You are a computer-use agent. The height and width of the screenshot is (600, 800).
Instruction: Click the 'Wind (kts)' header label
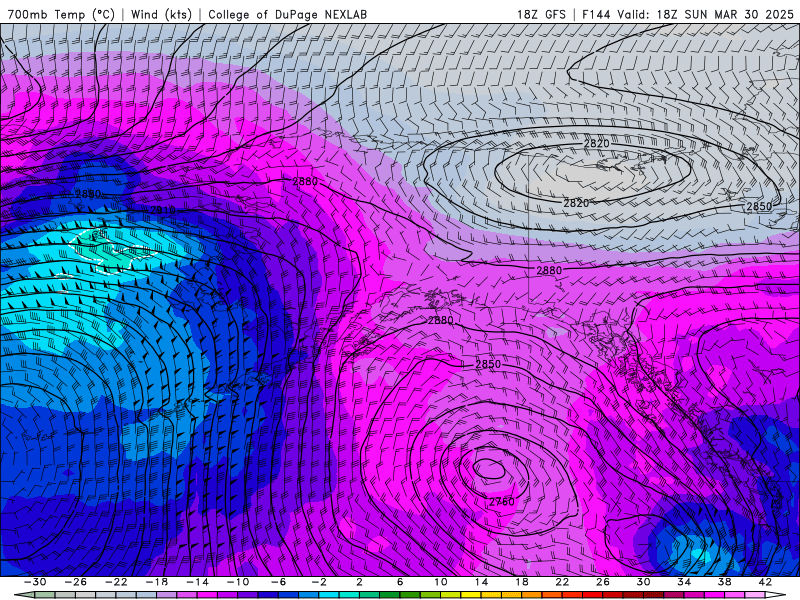point(161,15)
